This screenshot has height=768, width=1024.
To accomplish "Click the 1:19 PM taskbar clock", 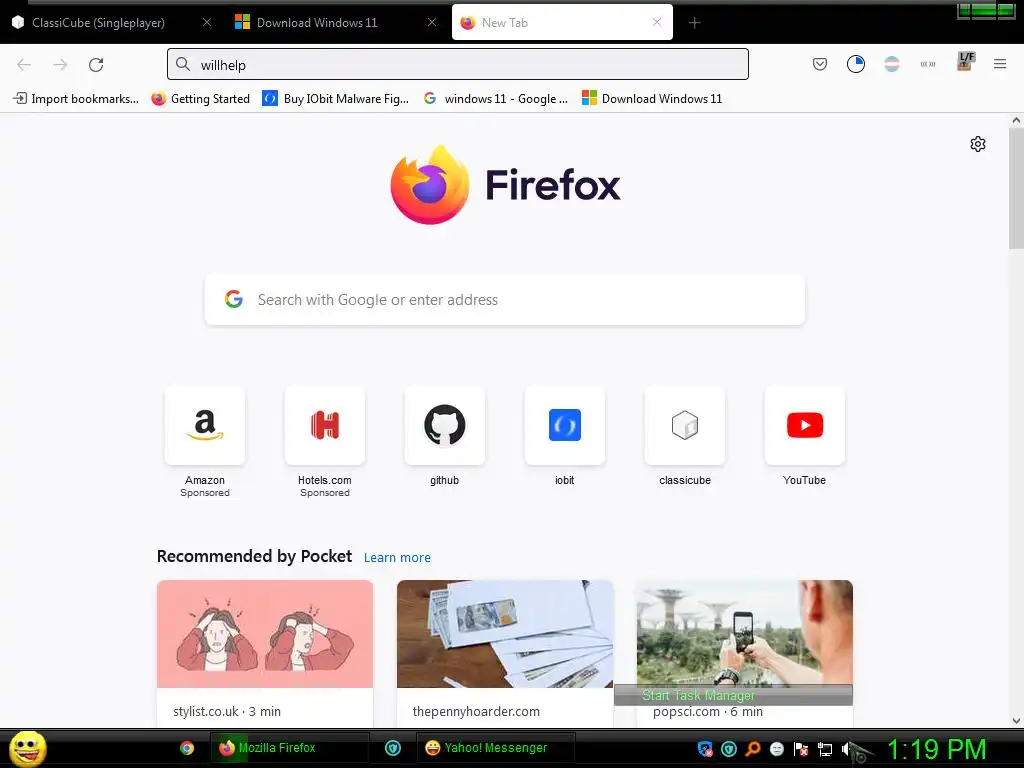I will point(936,749).
